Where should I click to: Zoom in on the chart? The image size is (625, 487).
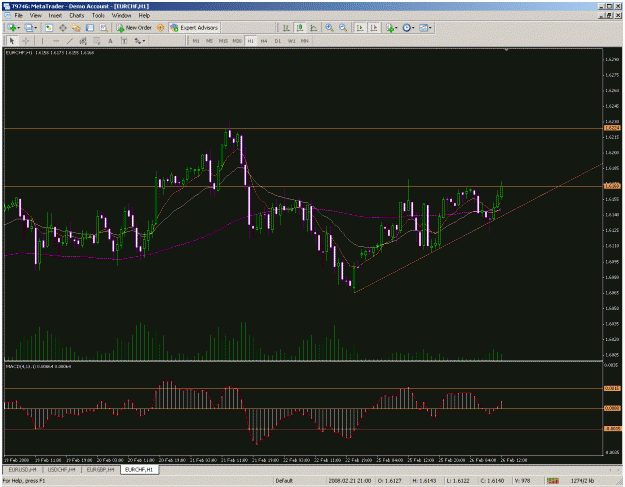(x=329, y=28)
